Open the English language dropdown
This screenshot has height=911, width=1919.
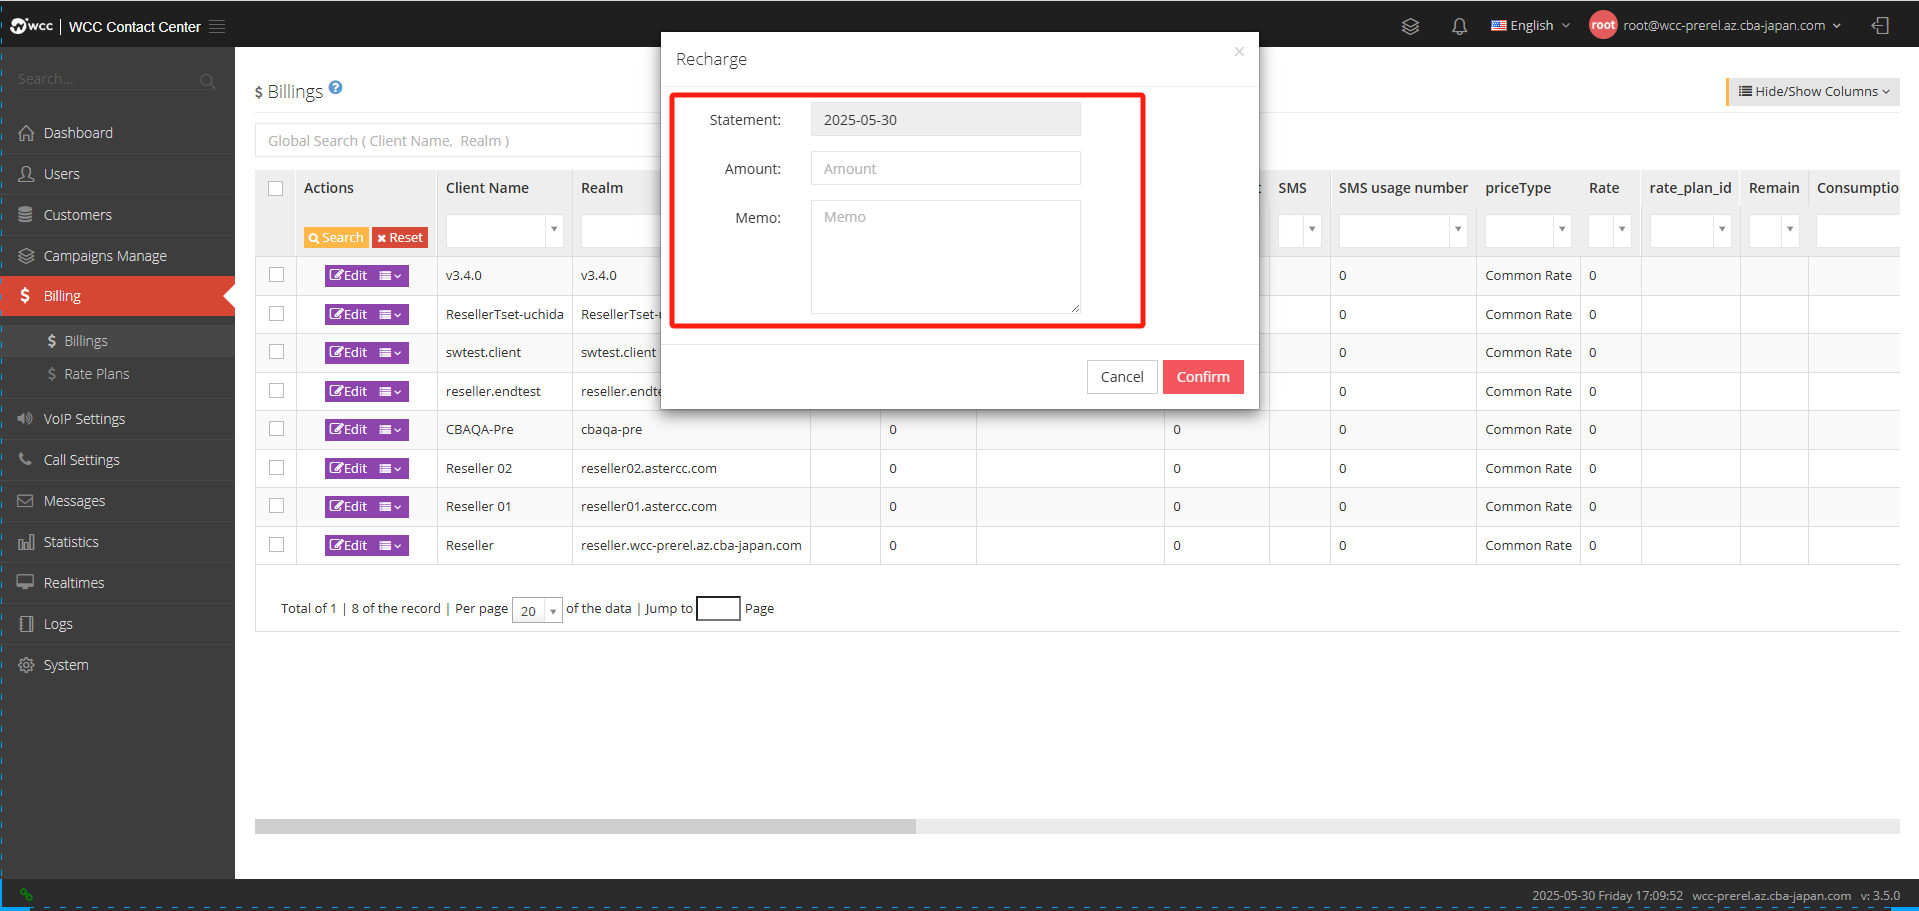tap(1530, 26)
